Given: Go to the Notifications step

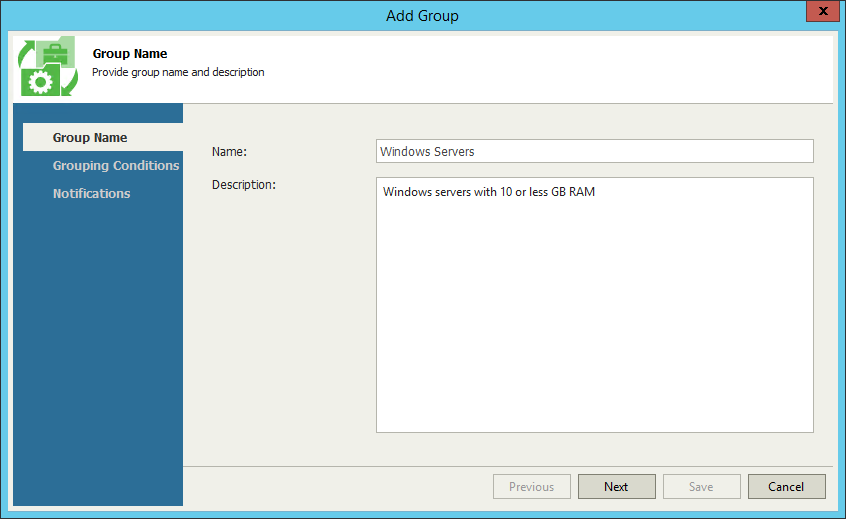Looking at the screenshot, I should pos(91,194).
